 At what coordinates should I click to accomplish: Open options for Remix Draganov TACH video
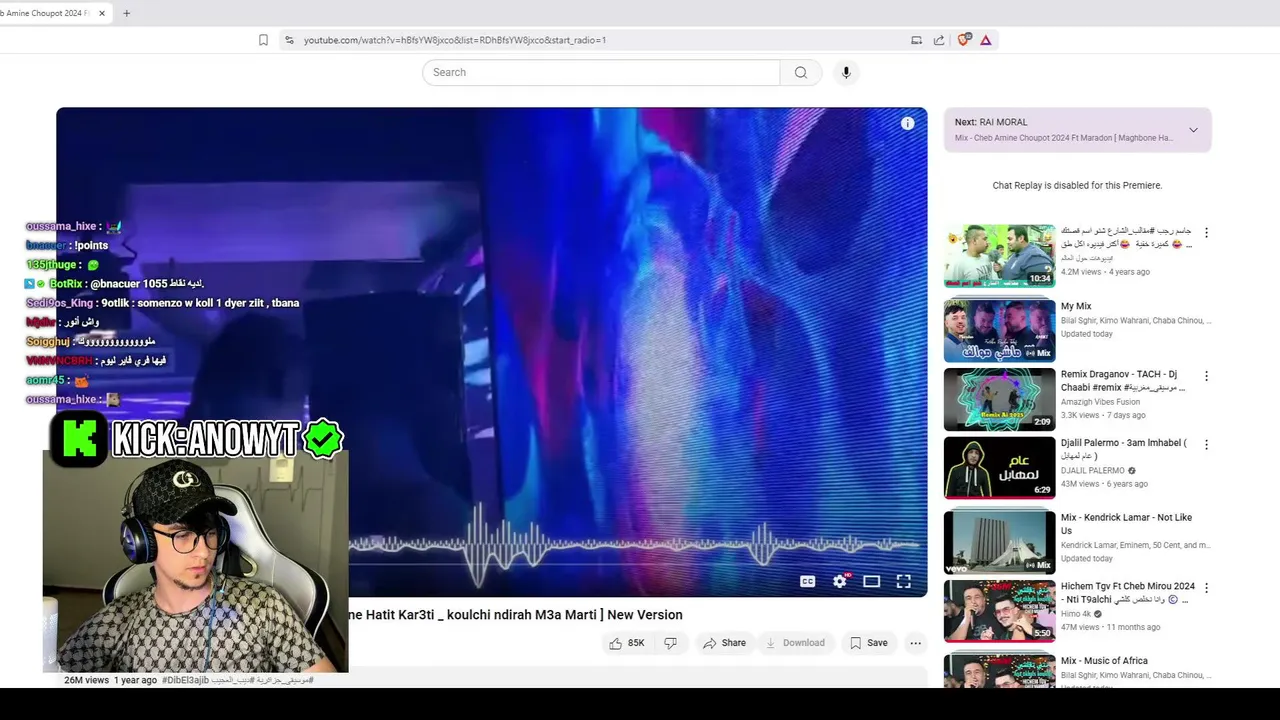click(x=1206, y=376)
